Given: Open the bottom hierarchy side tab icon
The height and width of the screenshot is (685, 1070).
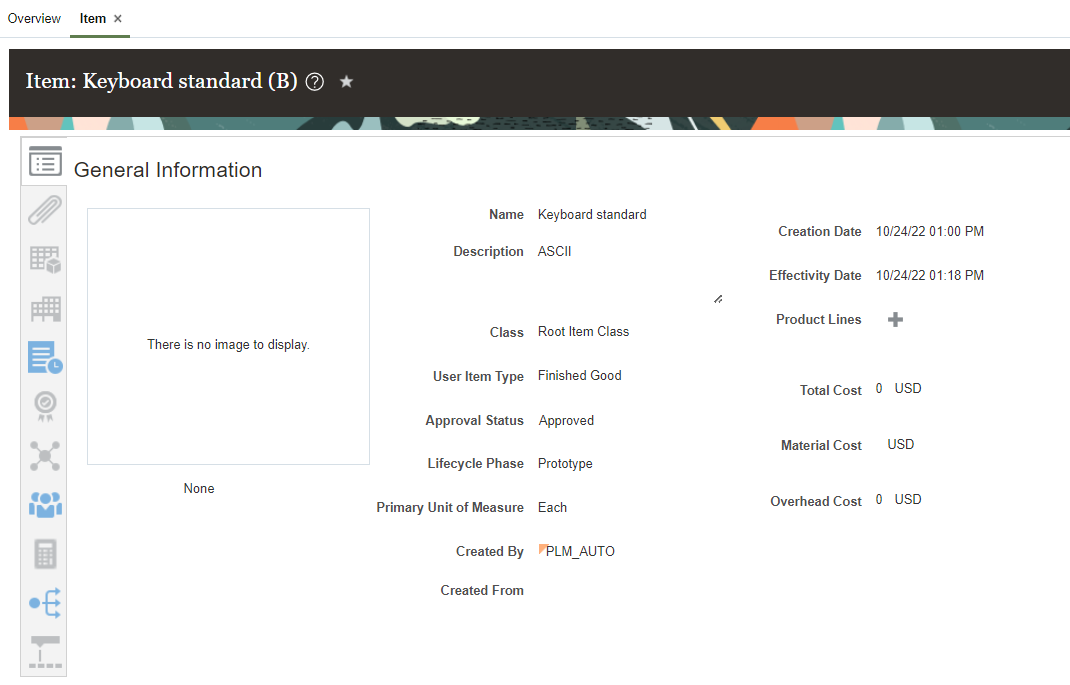Looking at the screenshot, I should coord(45,652).
